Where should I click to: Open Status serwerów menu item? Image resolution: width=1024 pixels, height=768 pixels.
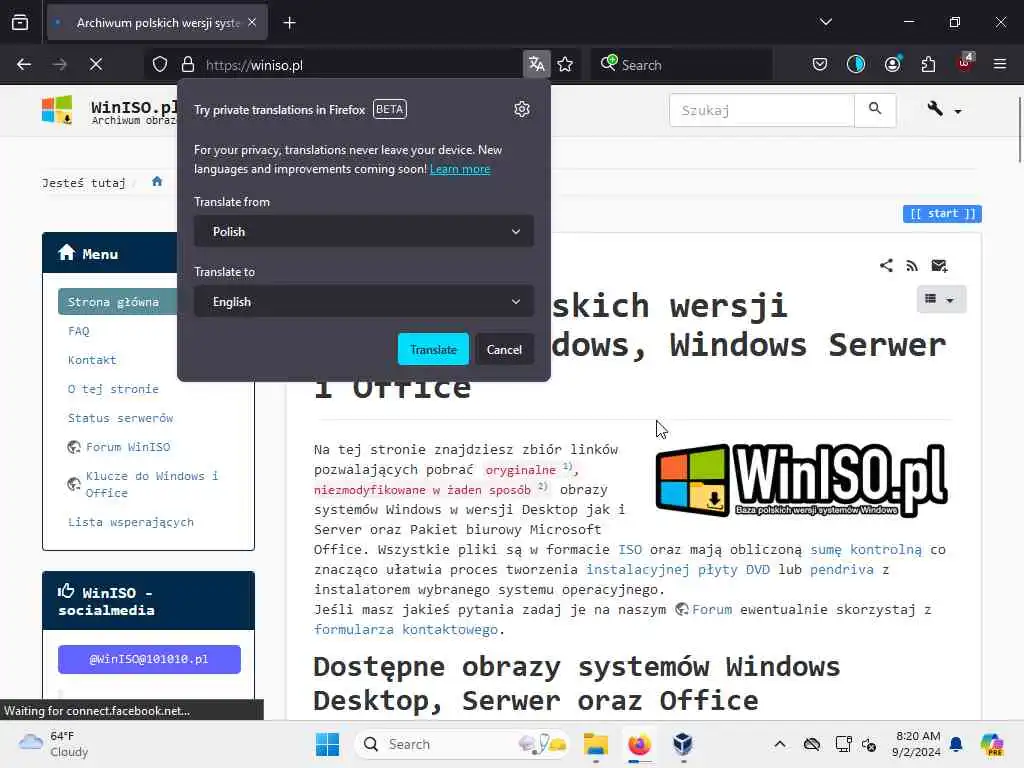pos(120,418)
